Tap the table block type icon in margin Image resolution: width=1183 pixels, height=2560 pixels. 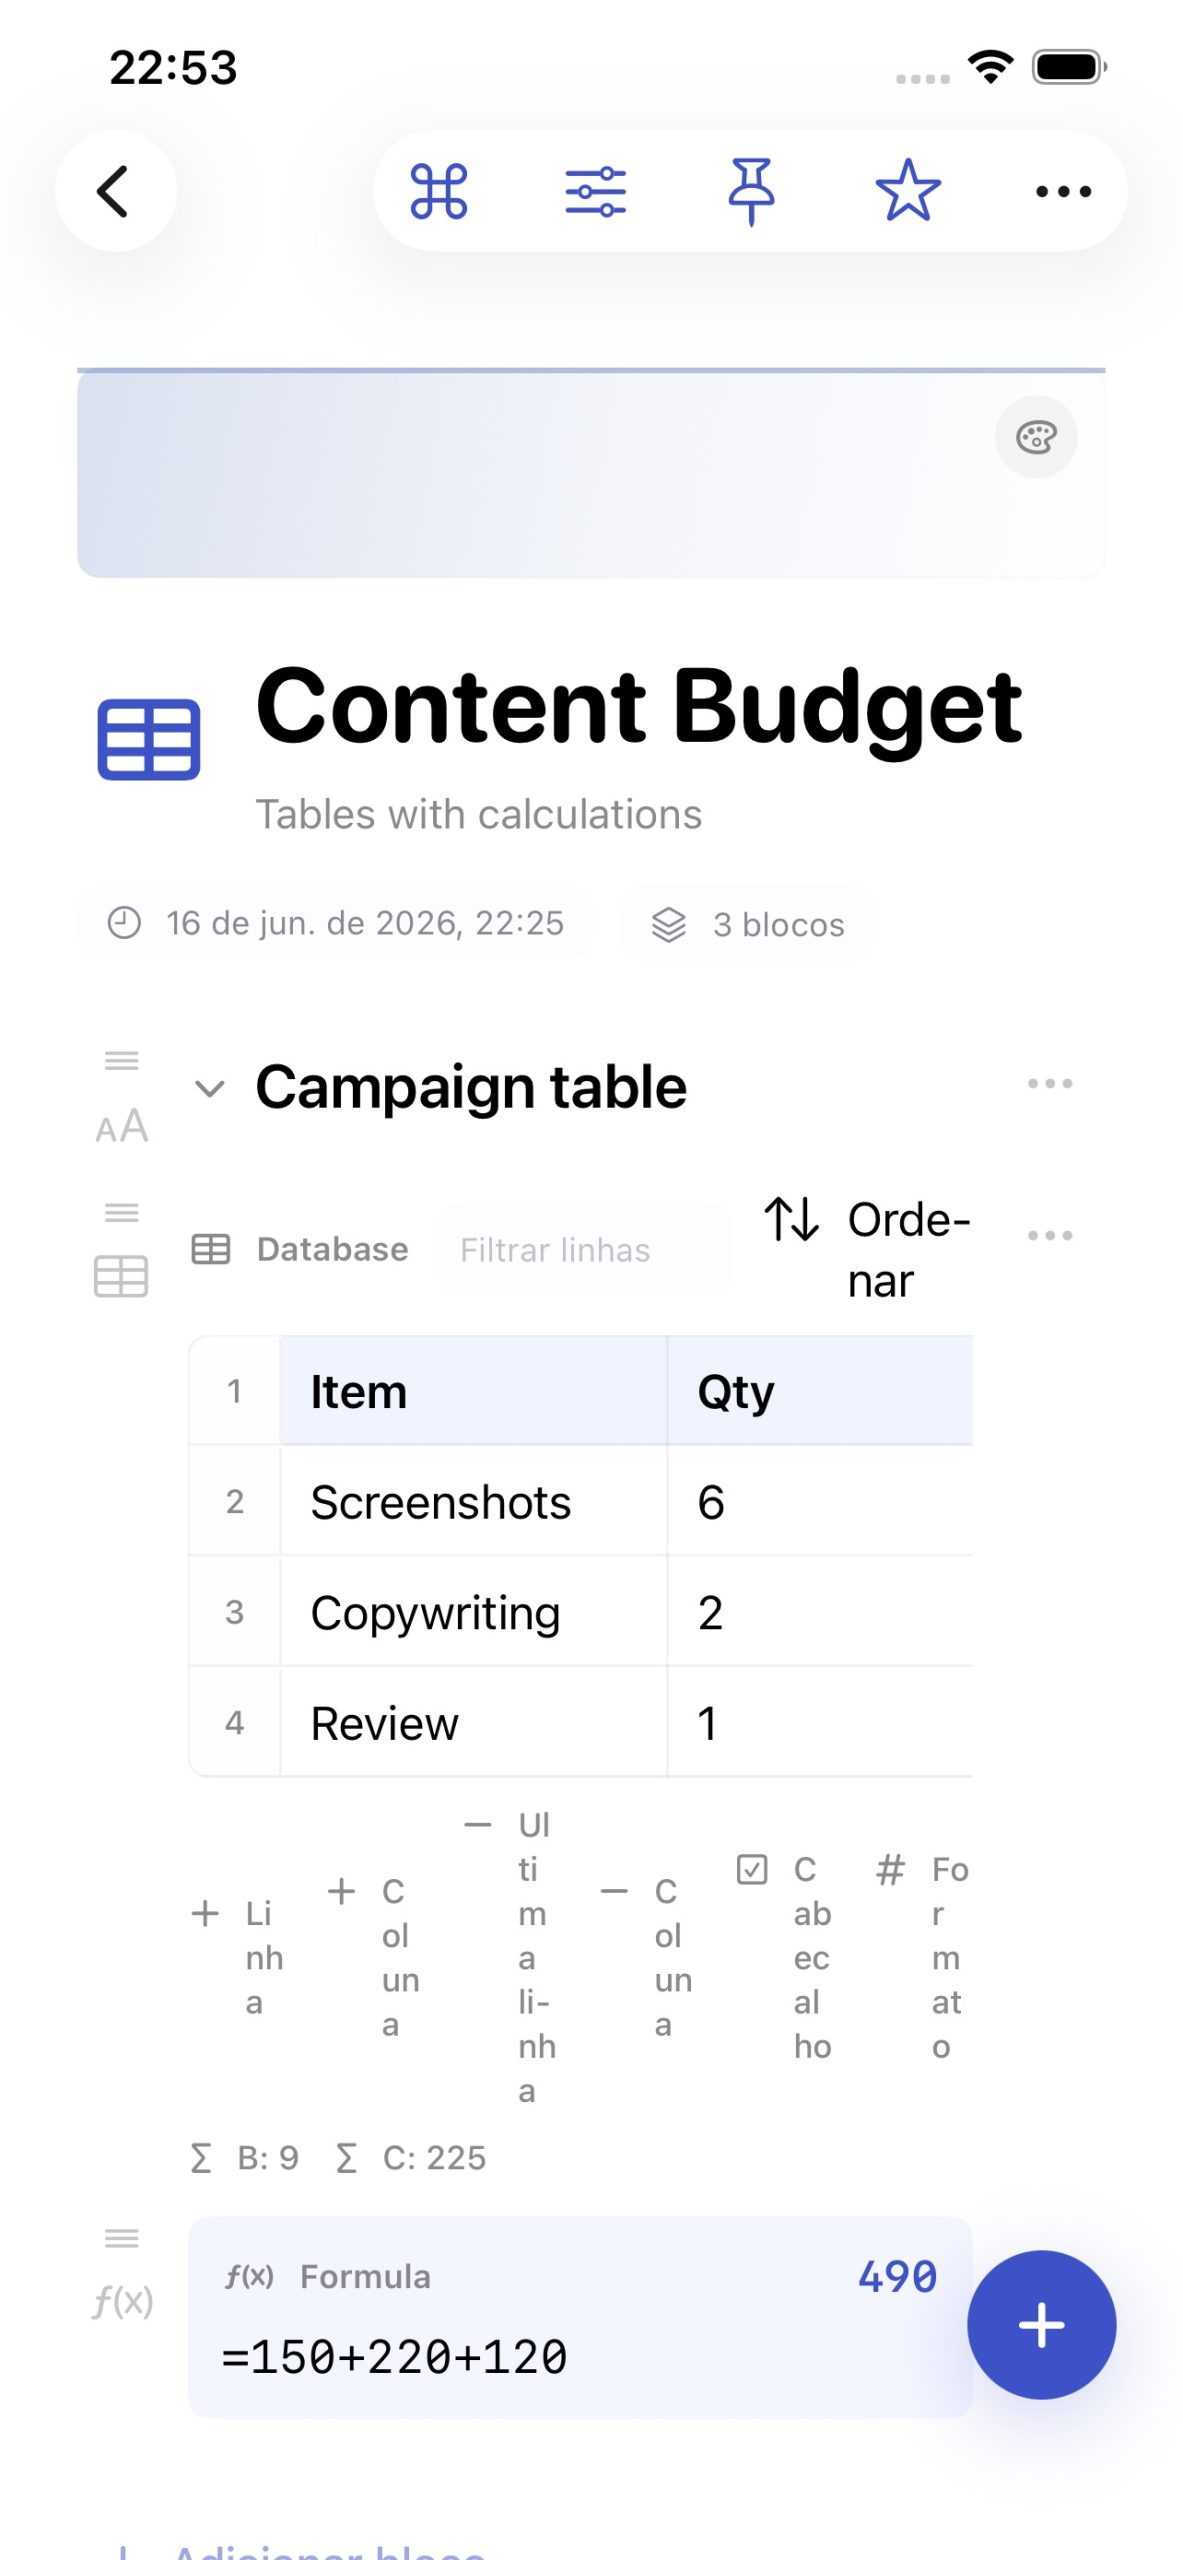[x=121, y=1276]
